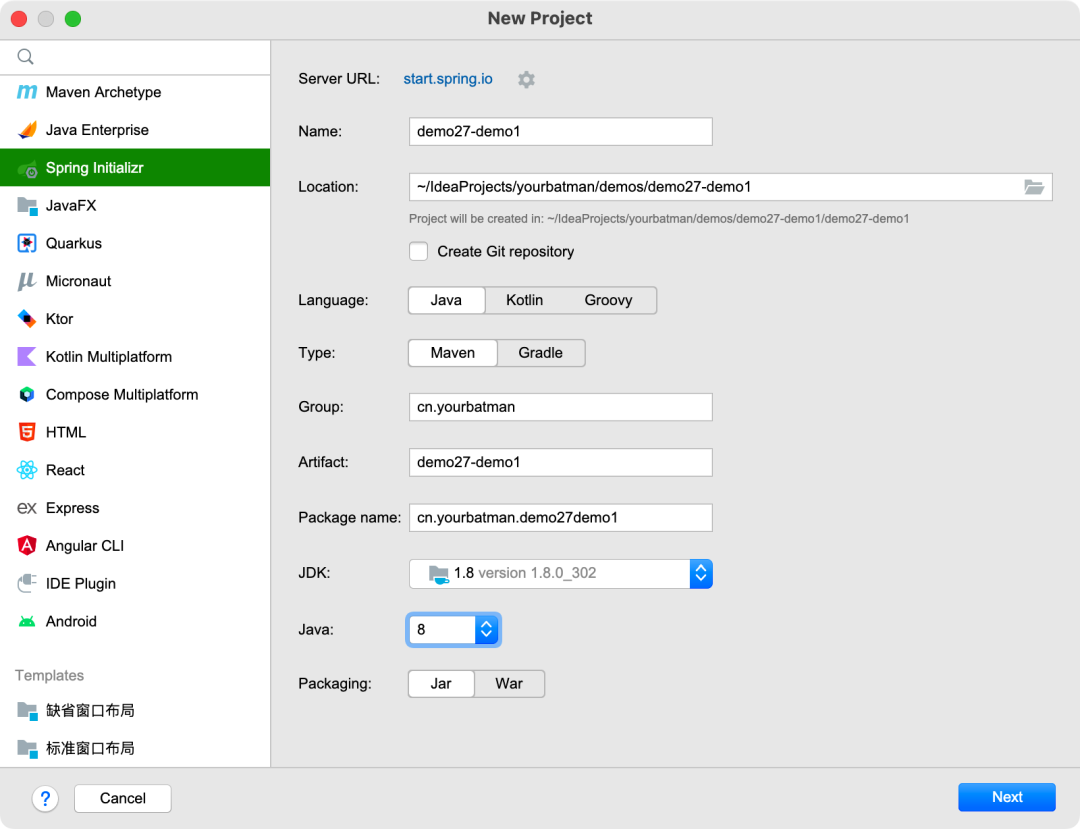Open the Java version selector
This screenshot has width=1080, height=829.
pos(486,629)
